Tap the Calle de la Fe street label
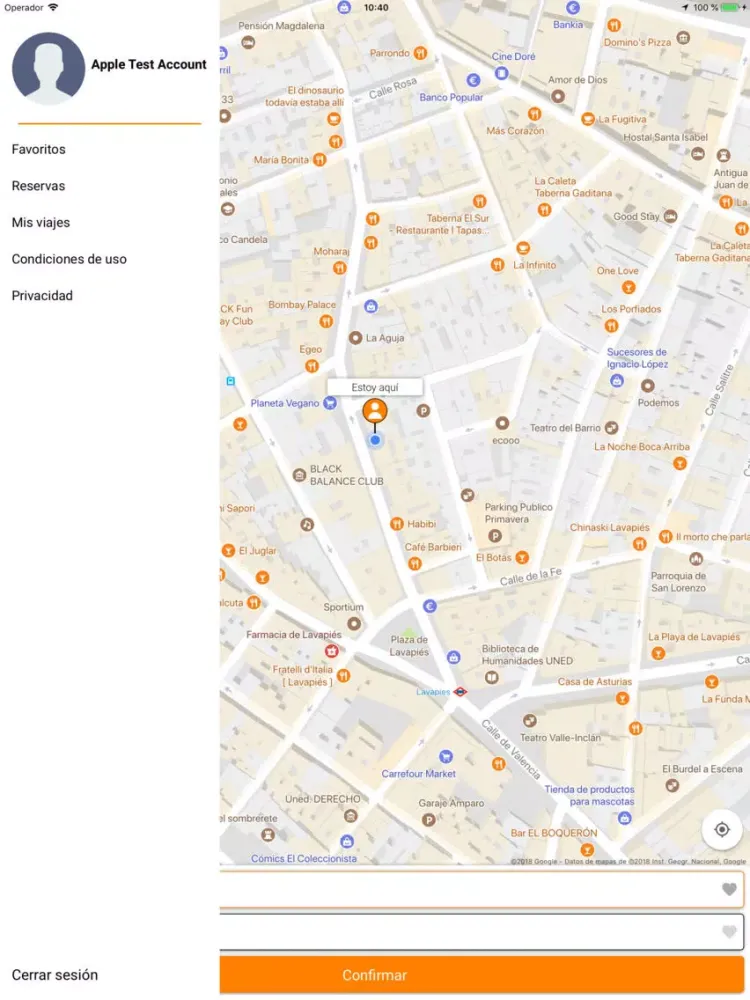 point(531,577)
